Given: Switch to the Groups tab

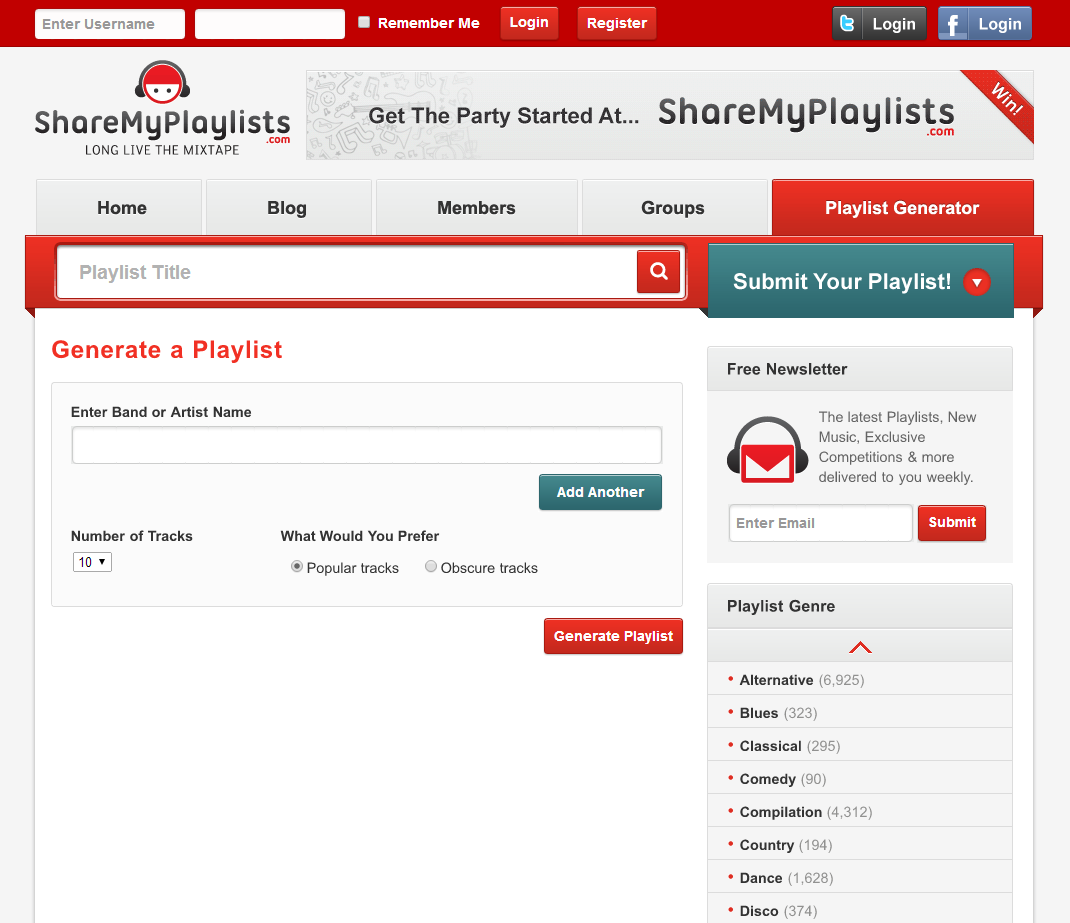Looking at the screenshot, I should (x=672, y=208).
